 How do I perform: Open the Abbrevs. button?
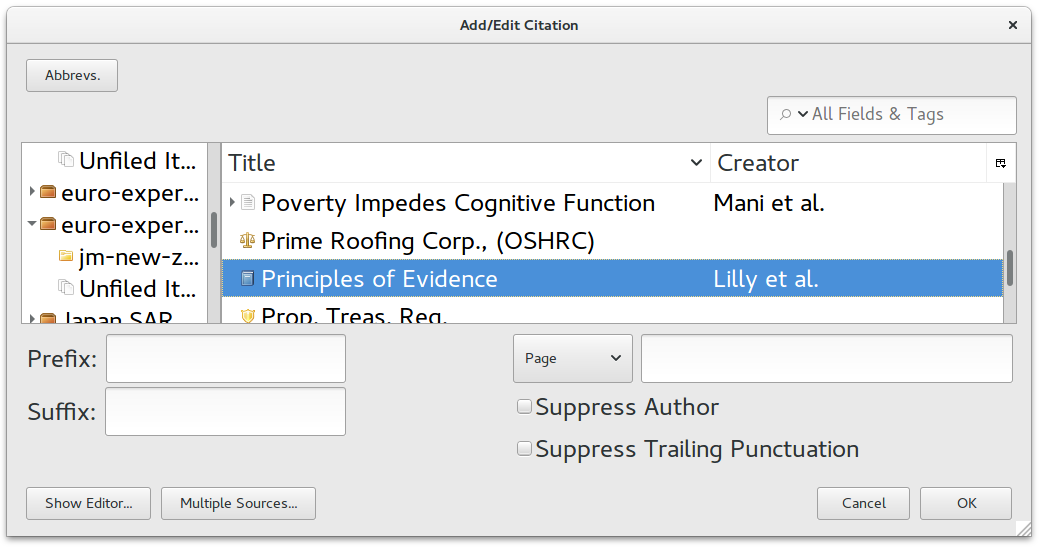pyautogui.click(x=72, y=76)
